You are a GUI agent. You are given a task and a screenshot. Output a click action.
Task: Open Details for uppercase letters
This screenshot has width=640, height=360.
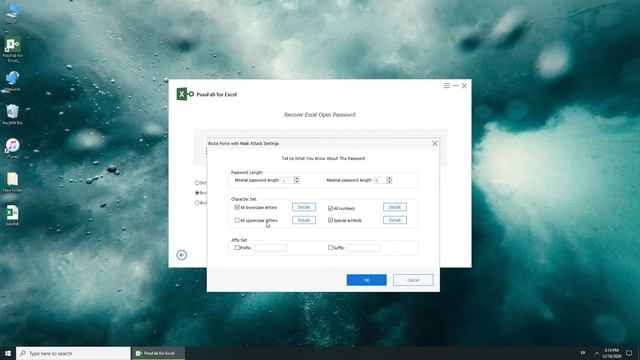(304, 220)
